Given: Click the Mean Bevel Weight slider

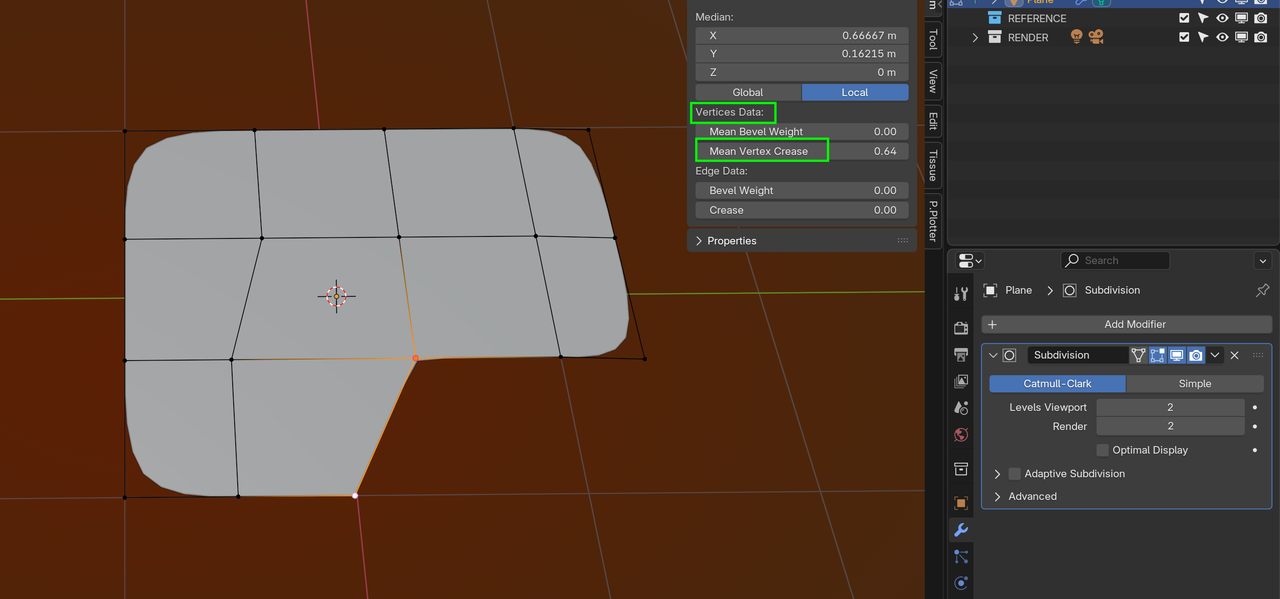Looking at the screenshot, I should pos(802,131).
